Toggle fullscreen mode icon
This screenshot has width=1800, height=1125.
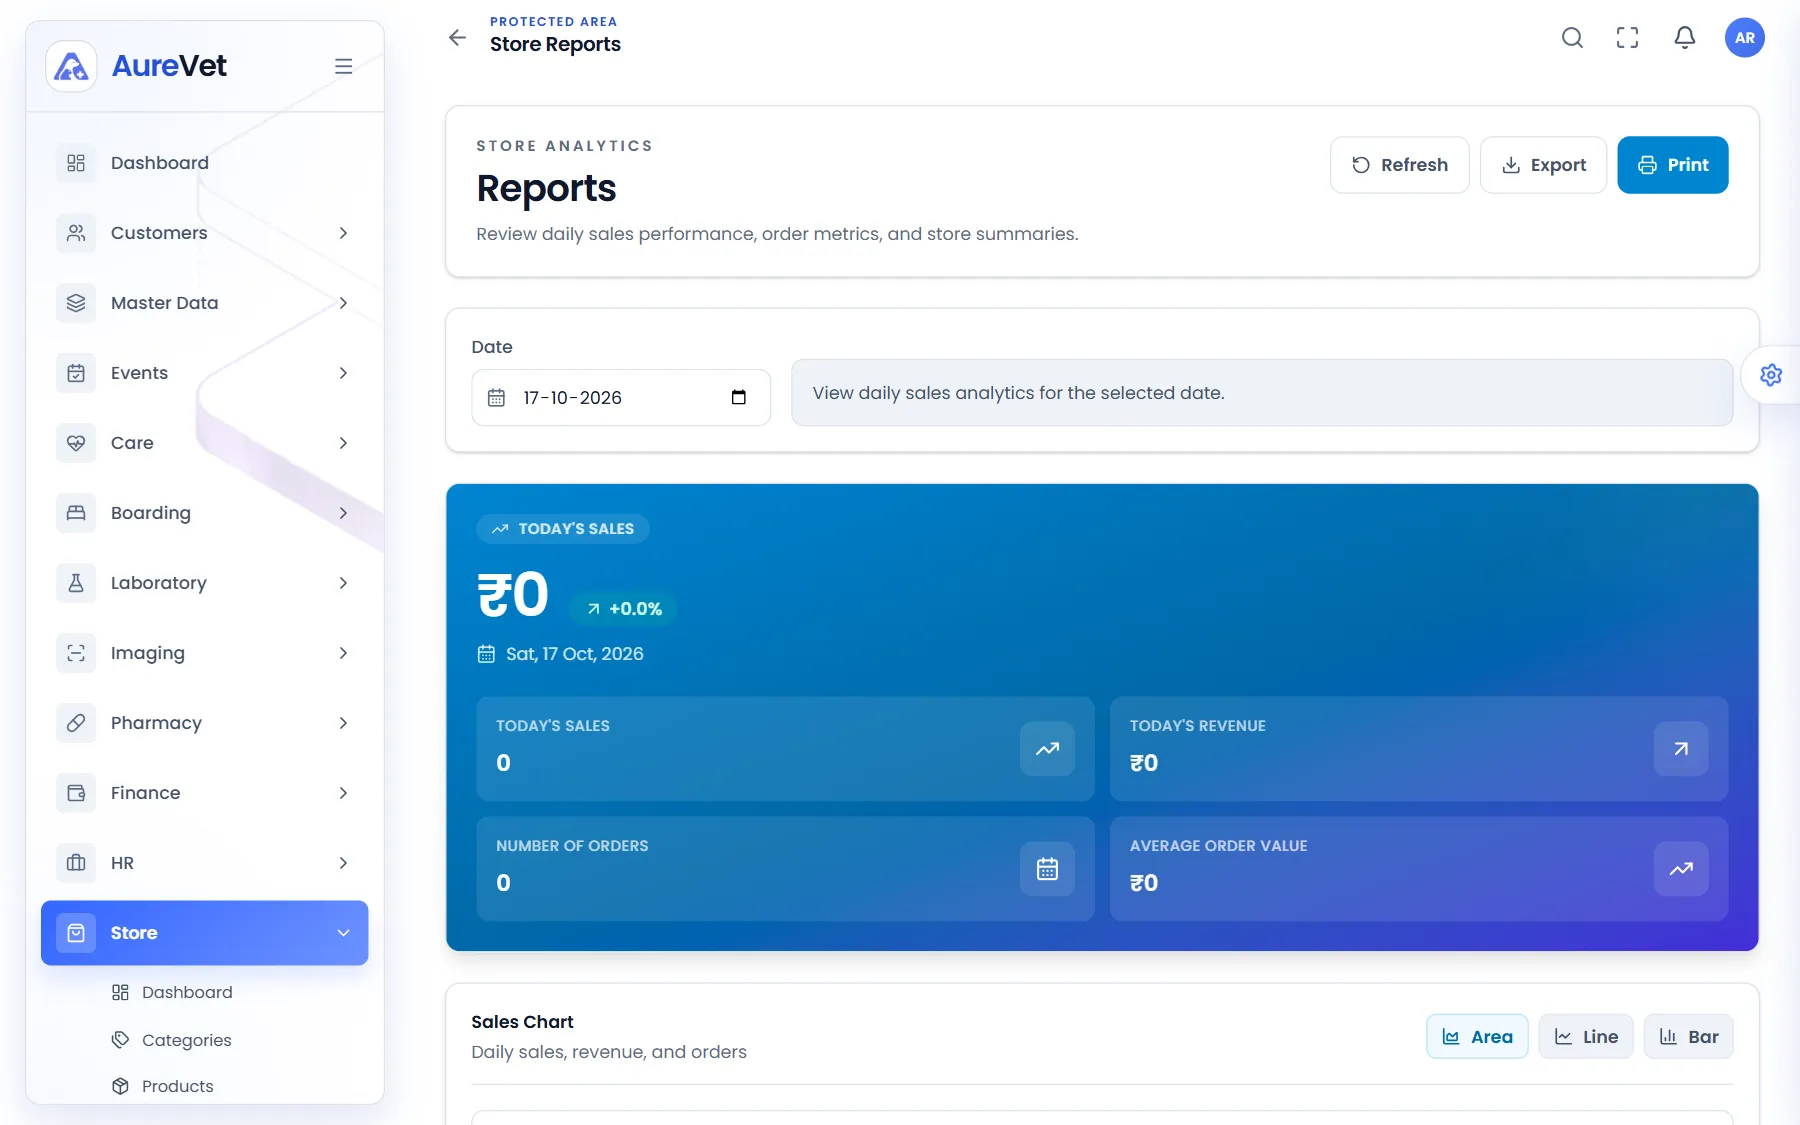(x=1628, y=38)
